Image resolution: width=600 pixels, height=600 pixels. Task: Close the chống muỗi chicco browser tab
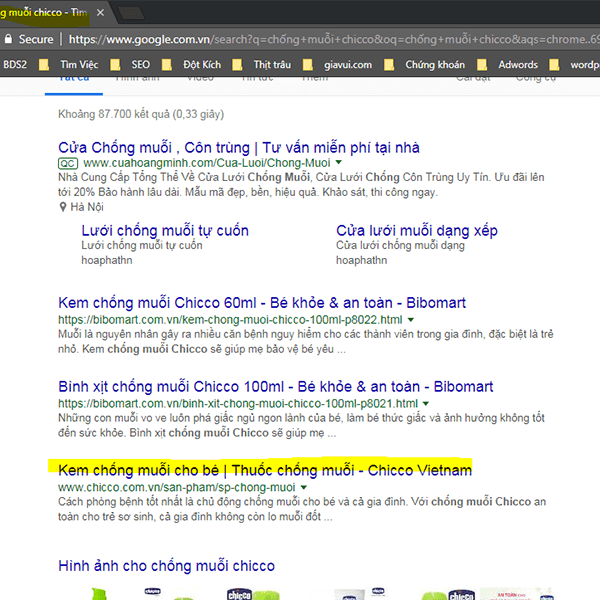pos(100,13)
